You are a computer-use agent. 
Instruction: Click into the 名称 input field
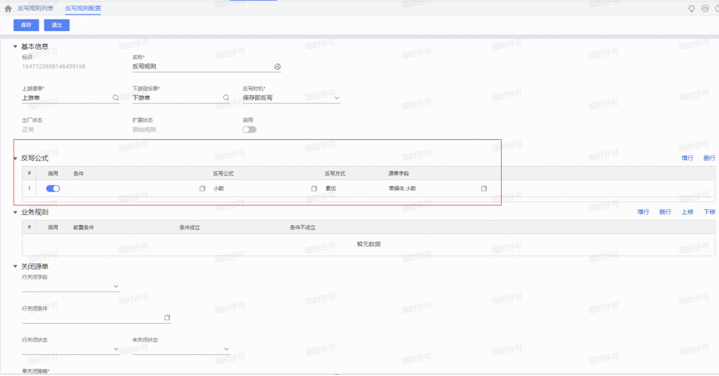coord(203,66)
